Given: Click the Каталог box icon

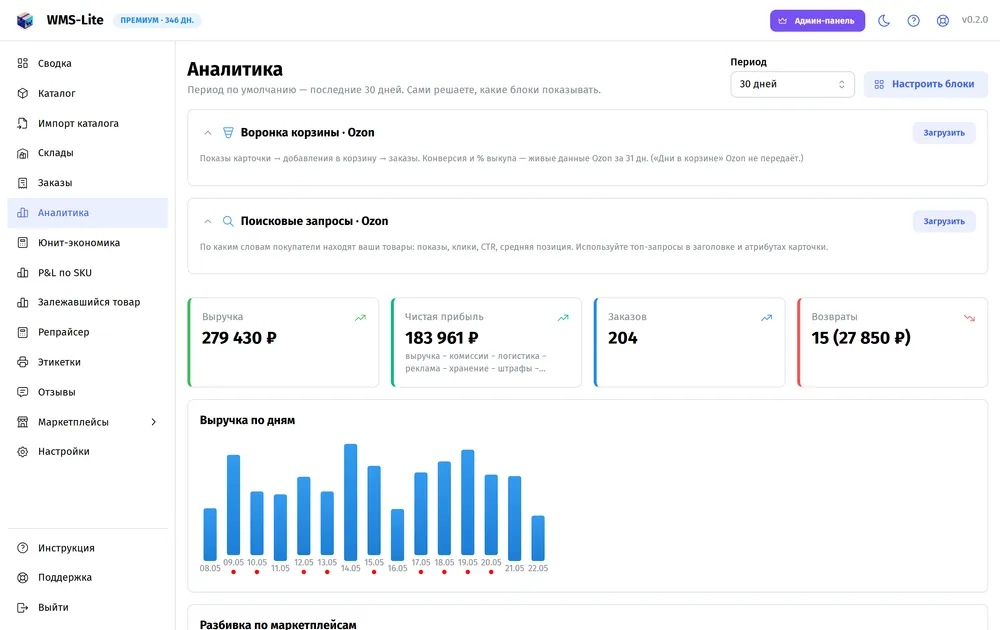Looking at the screenshot, I should pyautogui.click(x=22, y=93).
